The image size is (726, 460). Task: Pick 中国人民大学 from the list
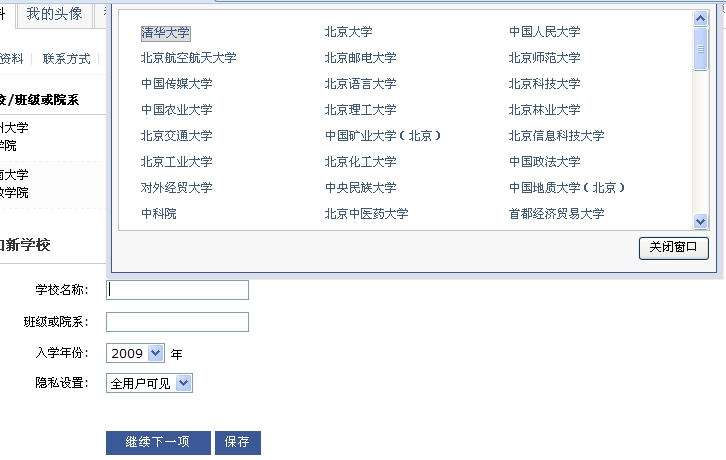544,32
